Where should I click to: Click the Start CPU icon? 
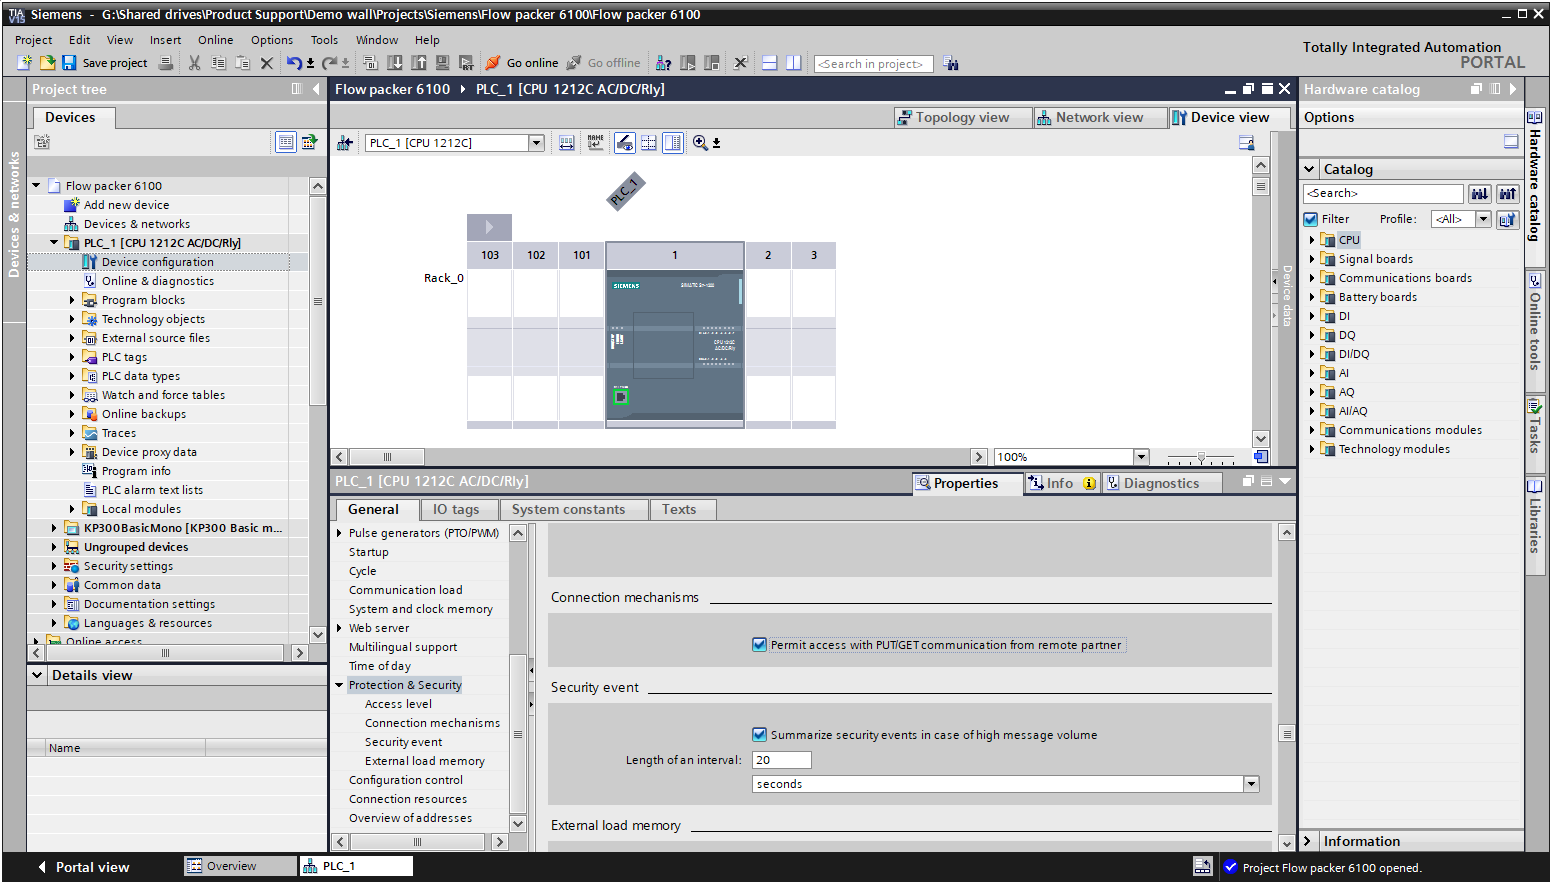tap(688, 63)
